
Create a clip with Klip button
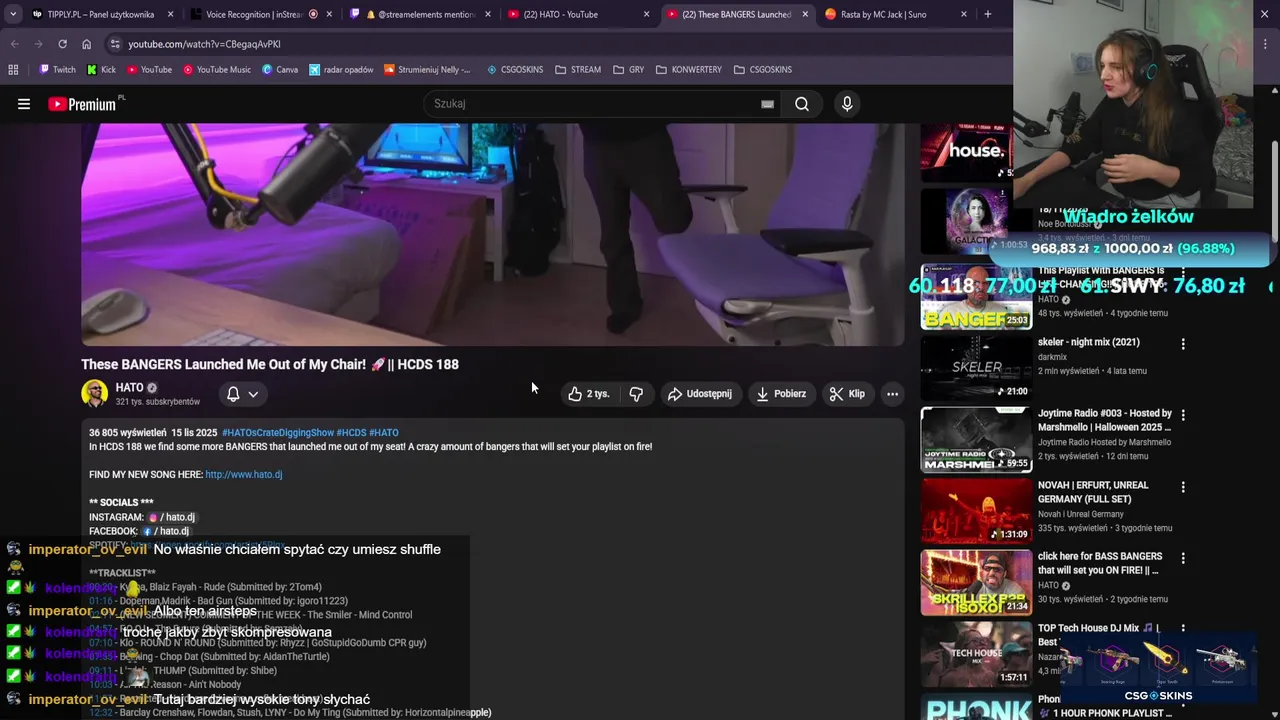tap(847, 394)
